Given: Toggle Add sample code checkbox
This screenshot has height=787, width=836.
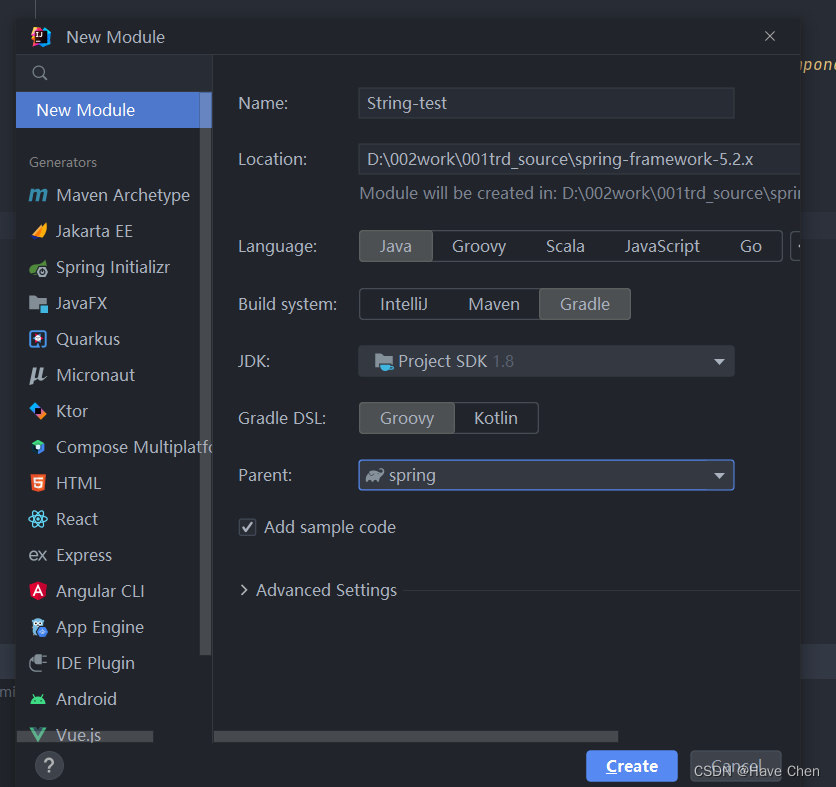Looking at the screenshot, I should (247, 527).
